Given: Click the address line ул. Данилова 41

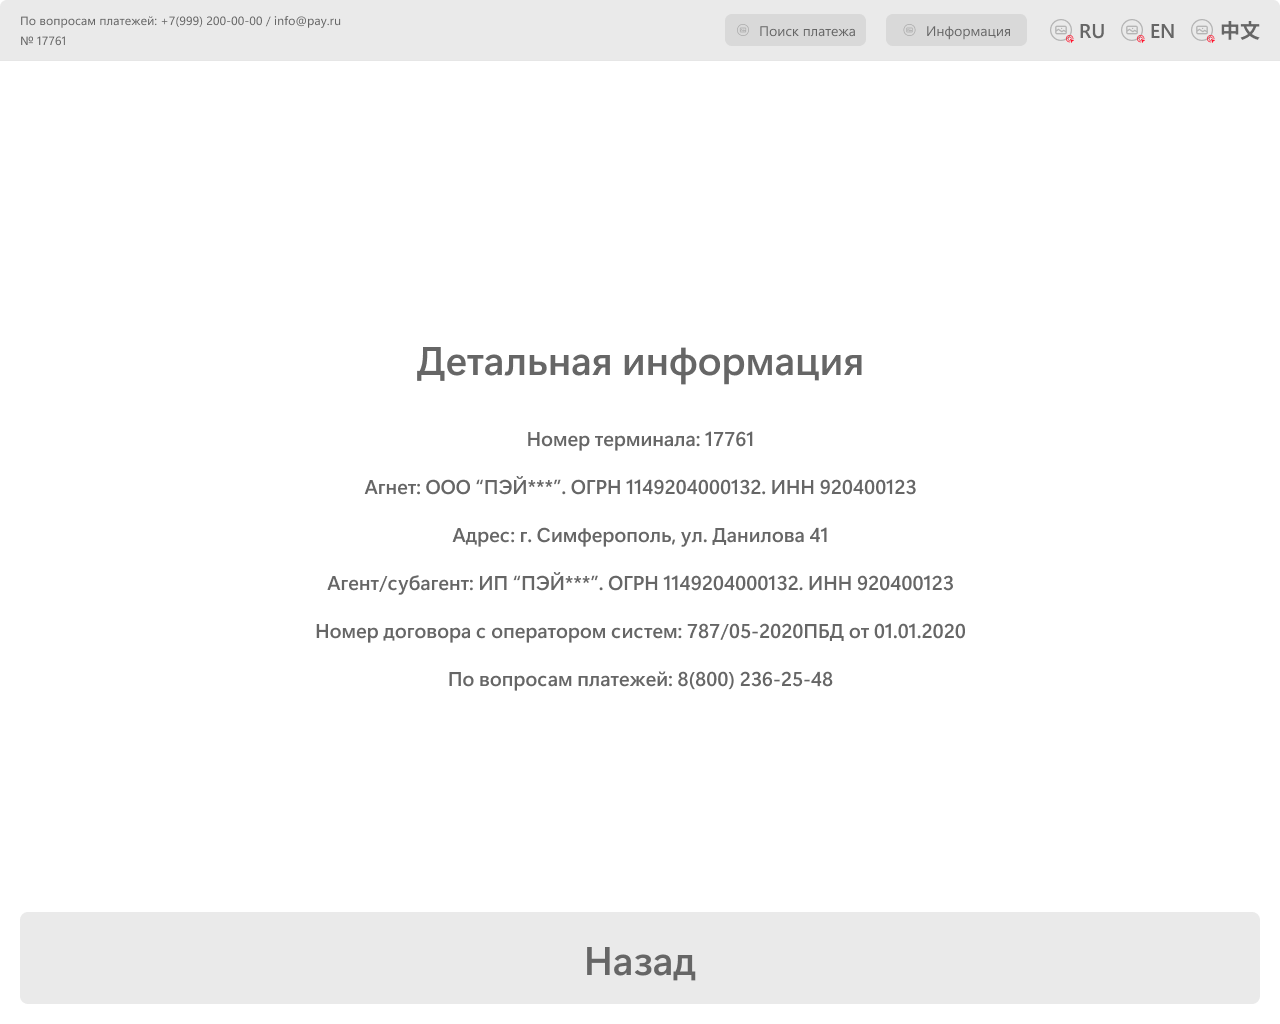Looking at the screenshot, I should (x=640, y=535).
